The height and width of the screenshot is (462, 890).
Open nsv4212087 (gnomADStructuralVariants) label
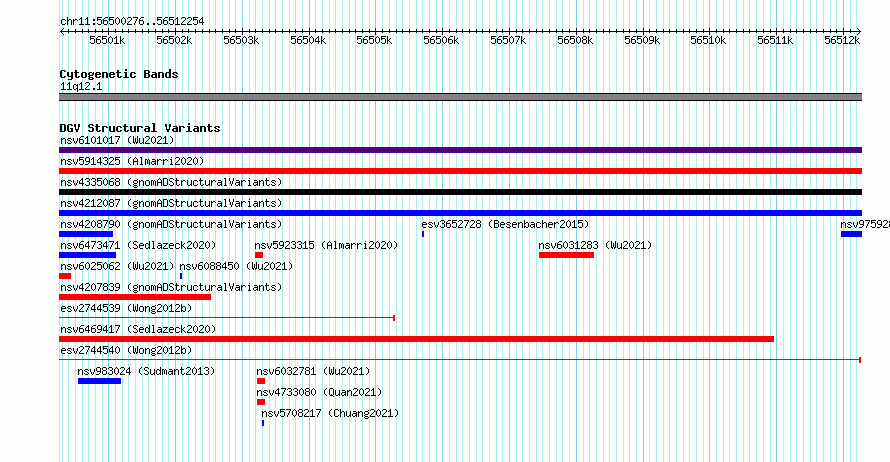pos(171,203)
